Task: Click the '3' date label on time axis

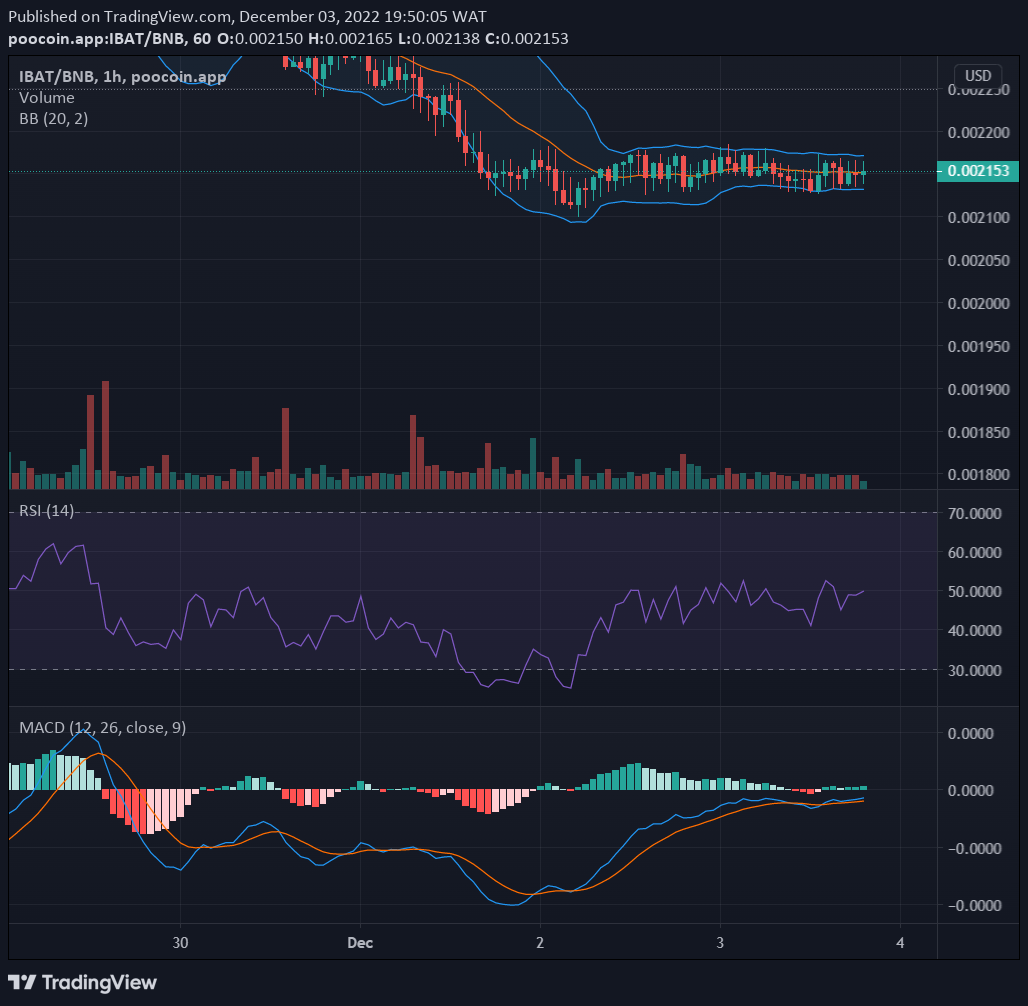Action: pos(720,943)
